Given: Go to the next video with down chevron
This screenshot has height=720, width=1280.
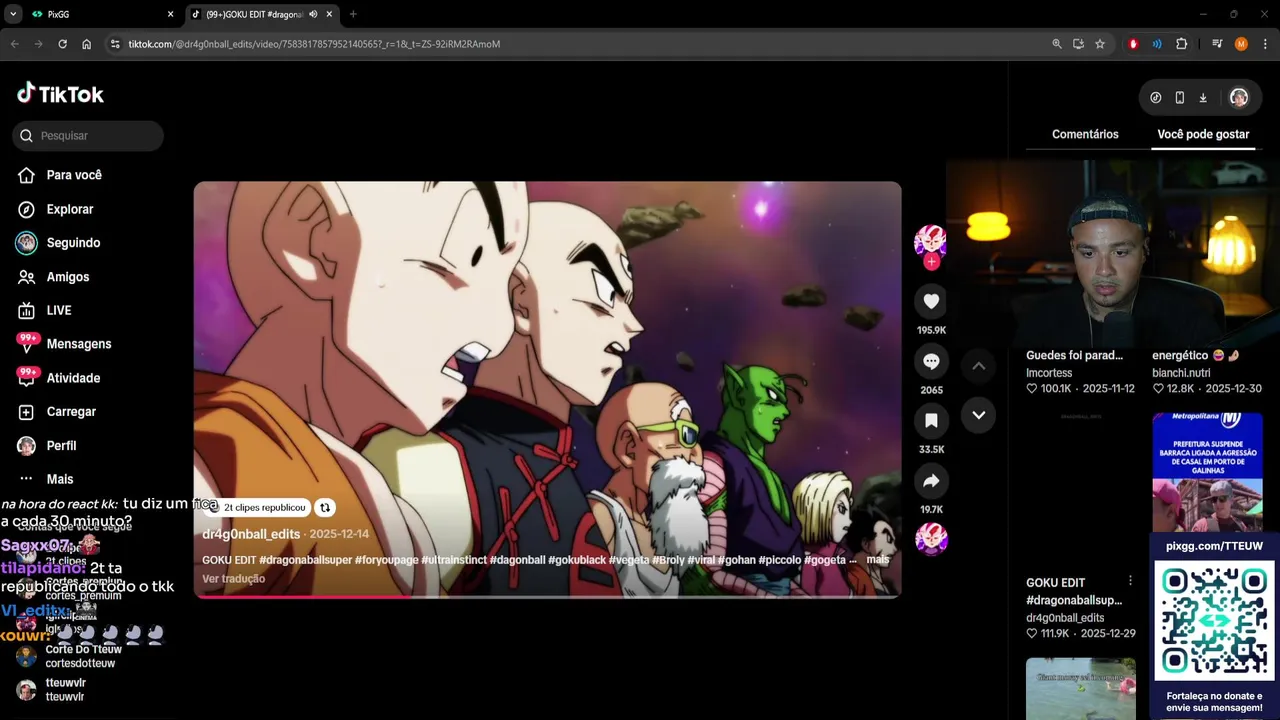Looking at the screenshot, I should point(978,415).
